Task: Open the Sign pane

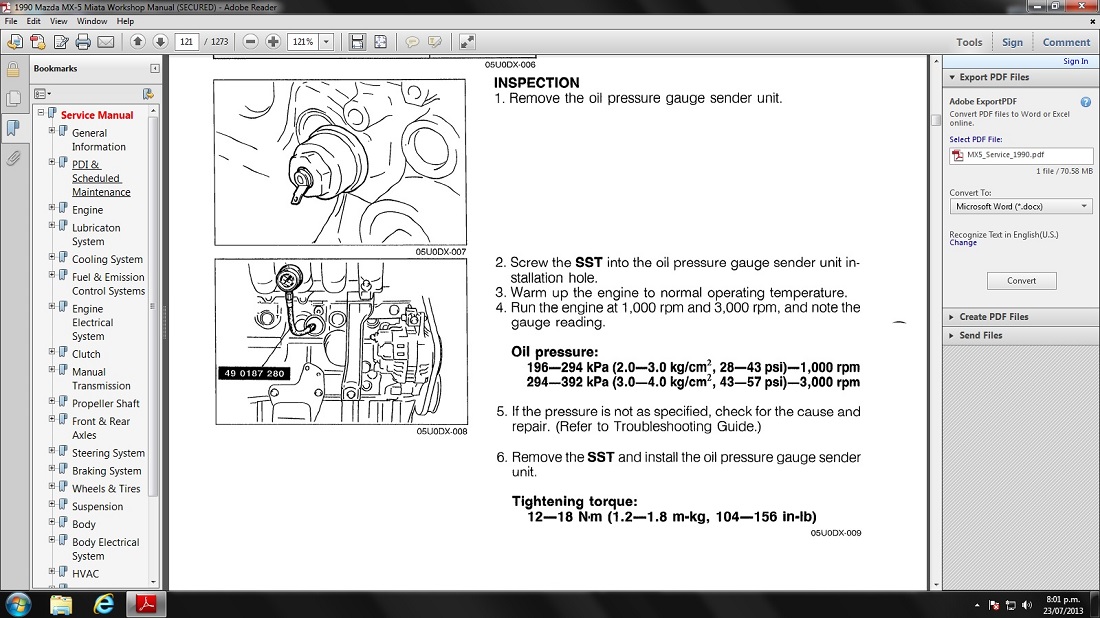Action: coord(1012,42)
